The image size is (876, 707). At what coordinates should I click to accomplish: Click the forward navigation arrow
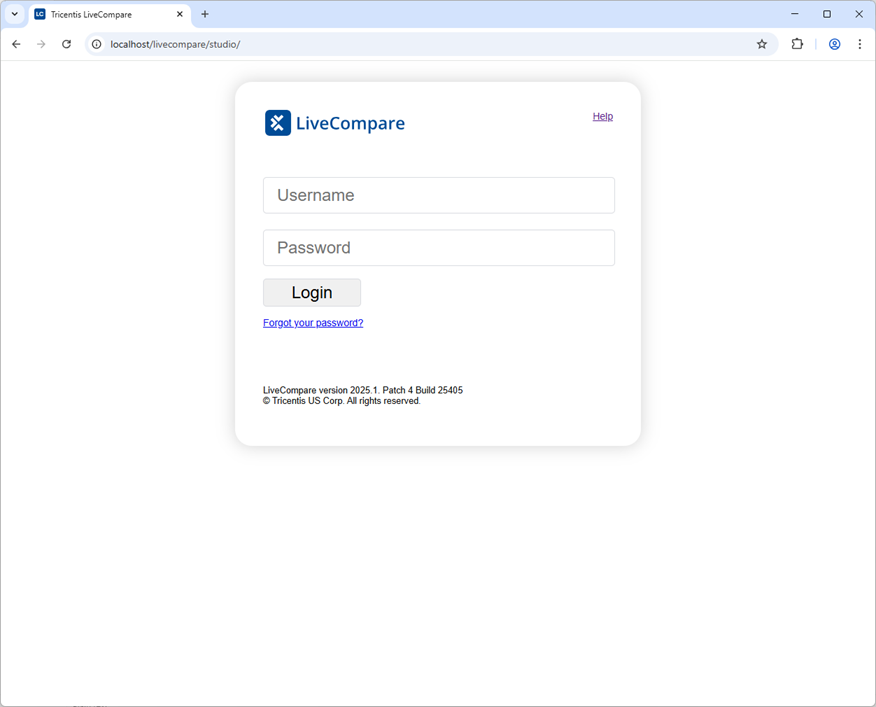[x=40, y=44]
